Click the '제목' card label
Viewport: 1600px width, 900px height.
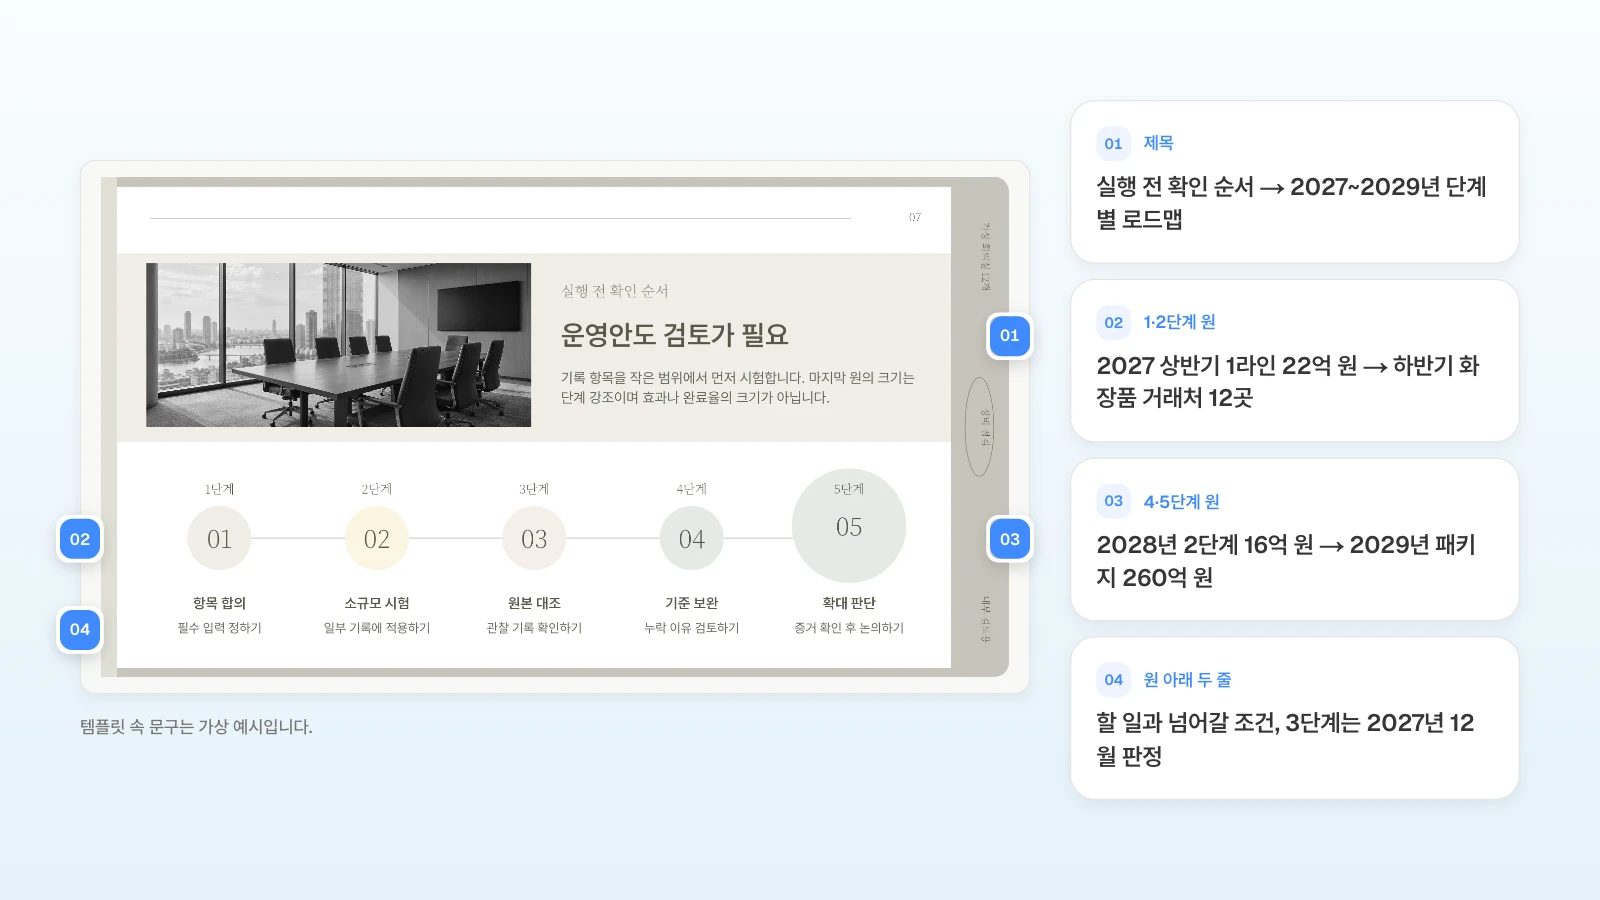tap(1158, 143)
